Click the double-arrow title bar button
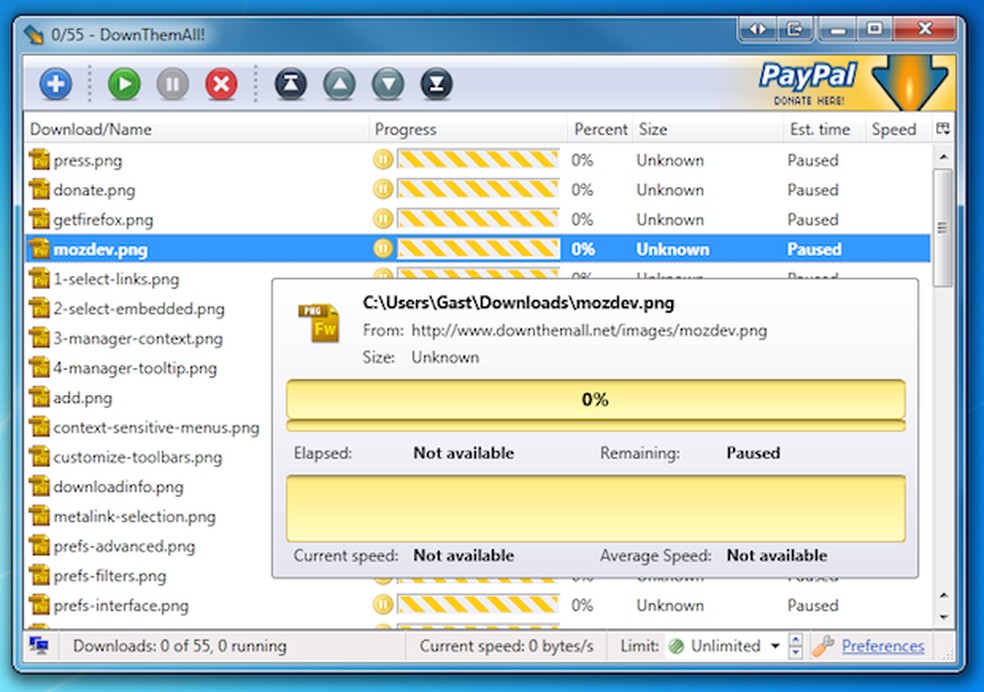Viewport: 984px width, 692px height. [758, 29]
